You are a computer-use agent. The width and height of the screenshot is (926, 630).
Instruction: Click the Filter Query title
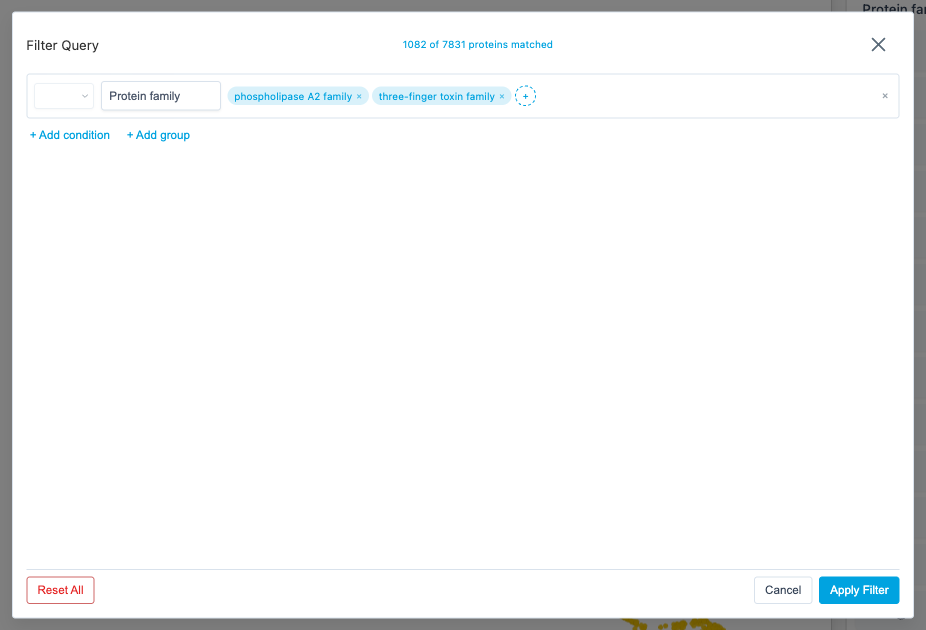pos(63,45)
